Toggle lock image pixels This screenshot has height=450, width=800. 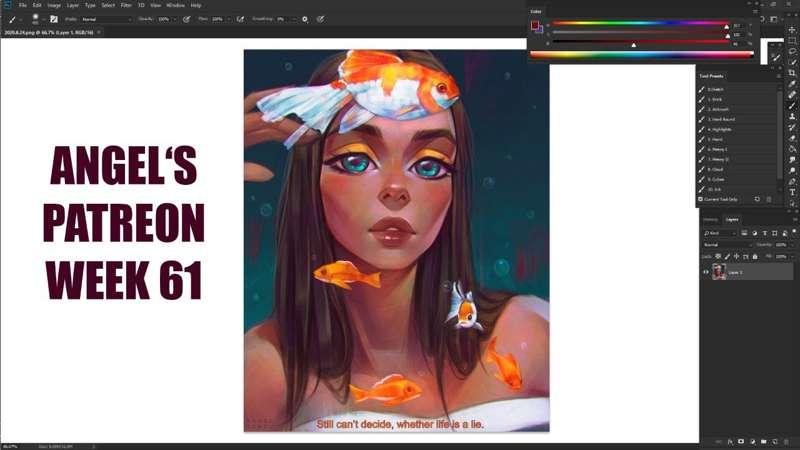[x=727, y=257]
